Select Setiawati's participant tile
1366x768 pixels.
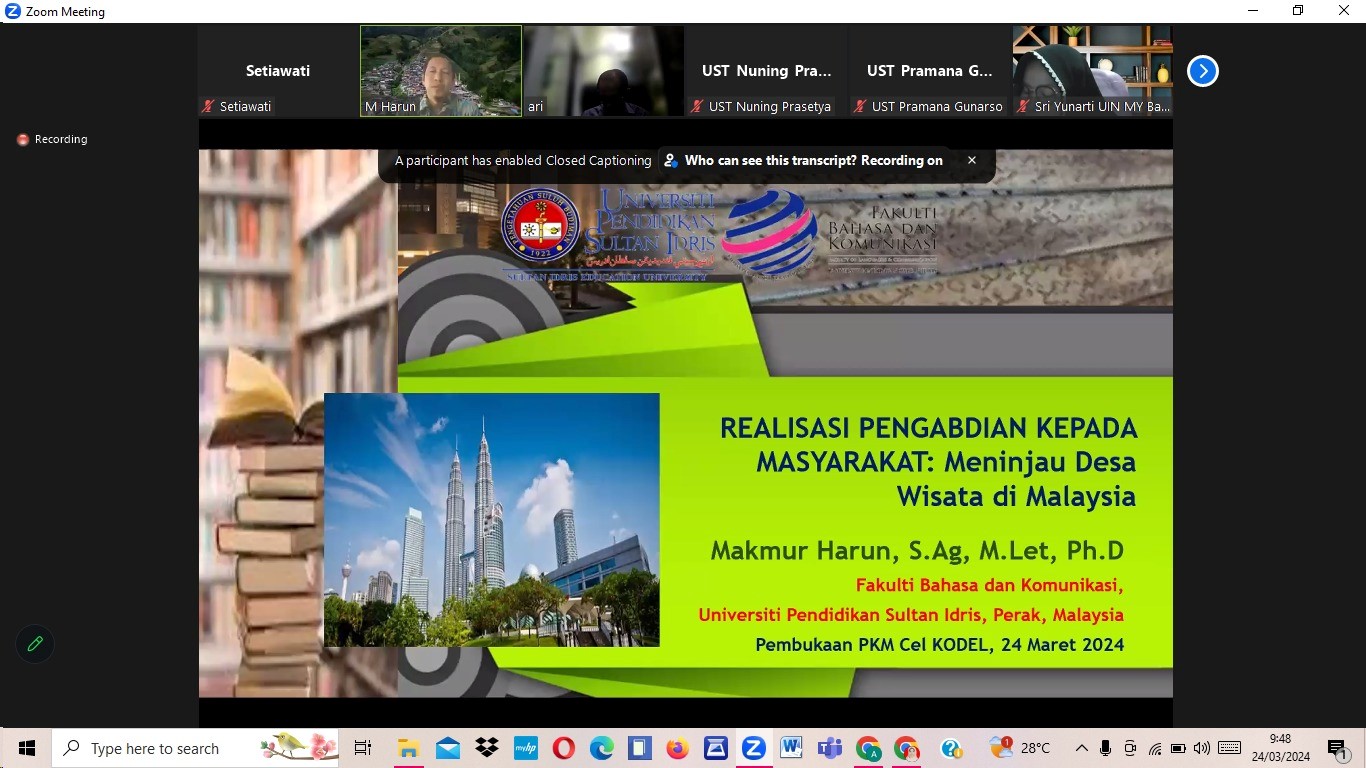click(278, 71)
